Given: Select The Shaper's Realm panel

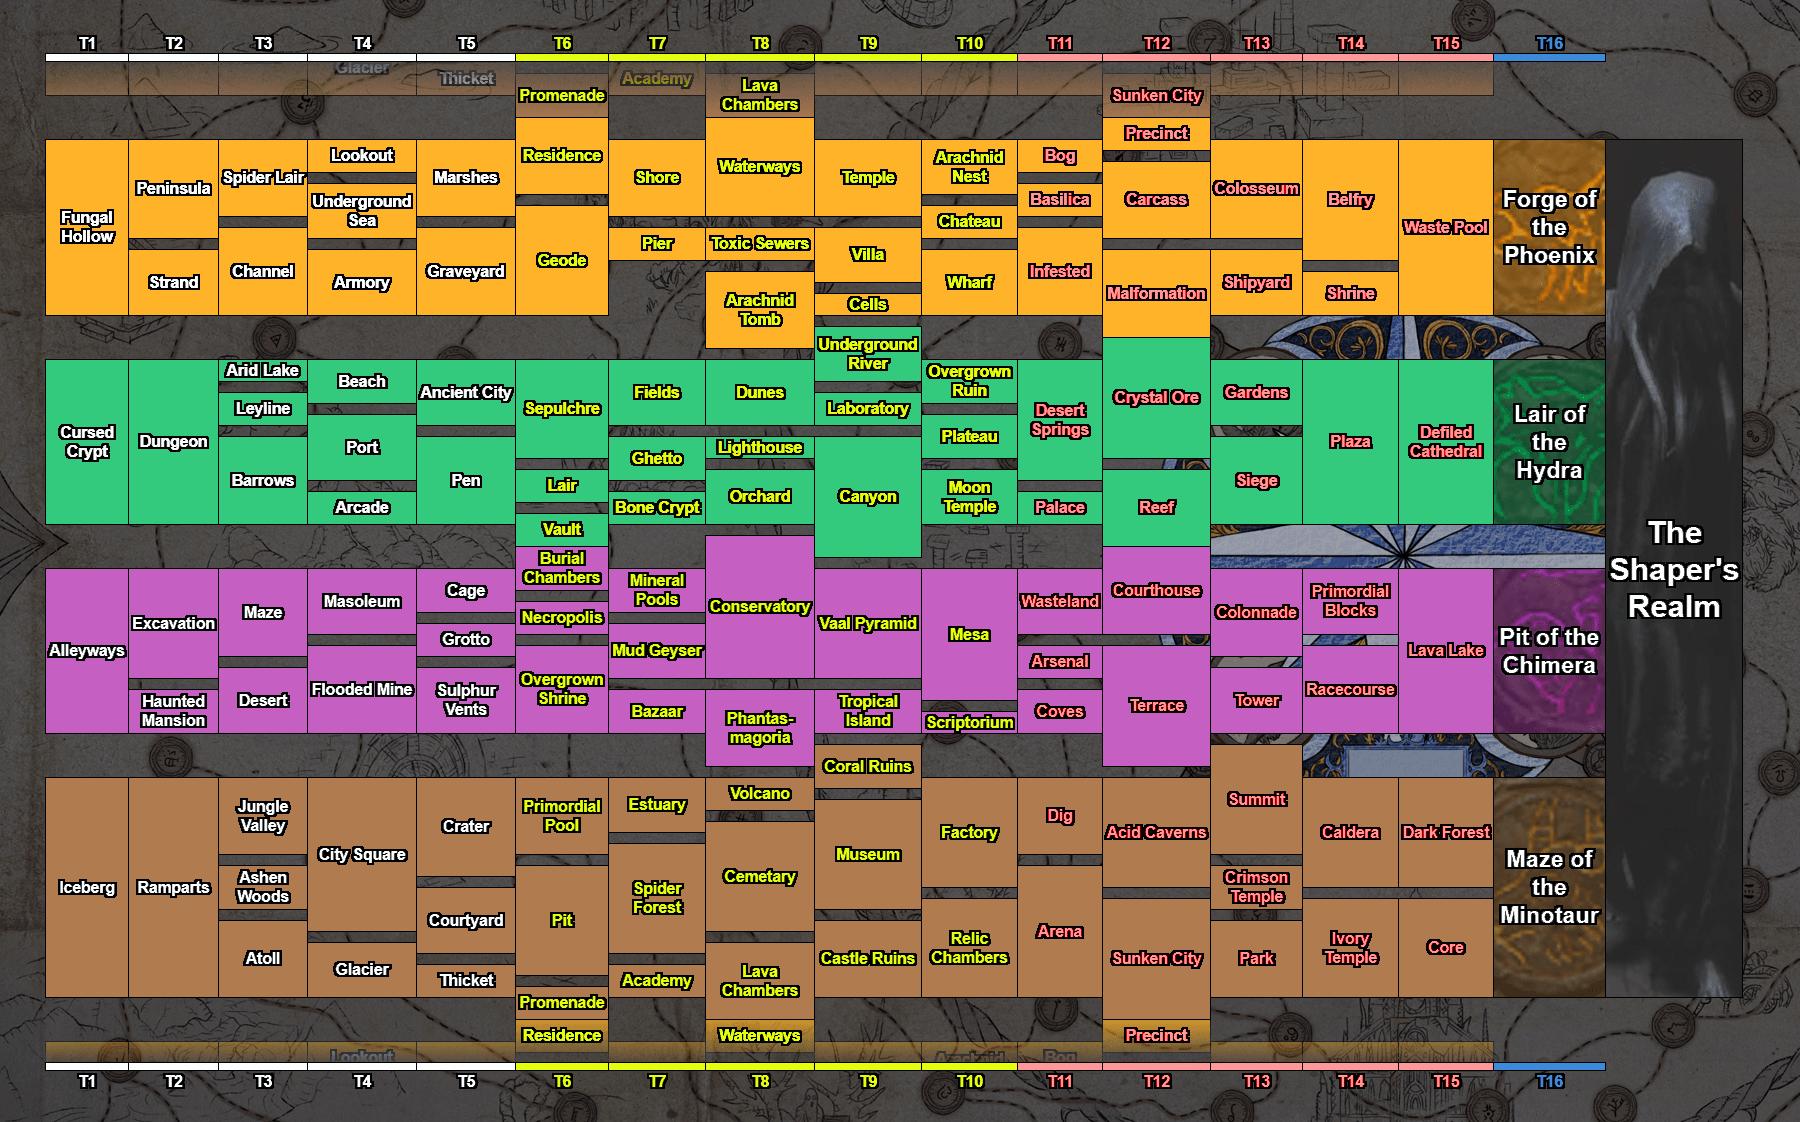Looking at the screenshot, I should [1674, 568].
